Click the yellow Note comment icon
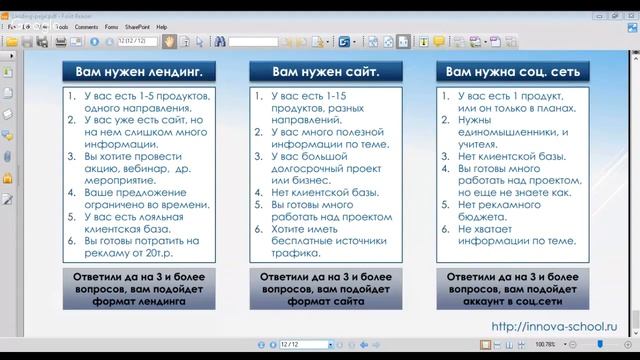Viewport: 640px width, 360px height. tap(439, 42)
